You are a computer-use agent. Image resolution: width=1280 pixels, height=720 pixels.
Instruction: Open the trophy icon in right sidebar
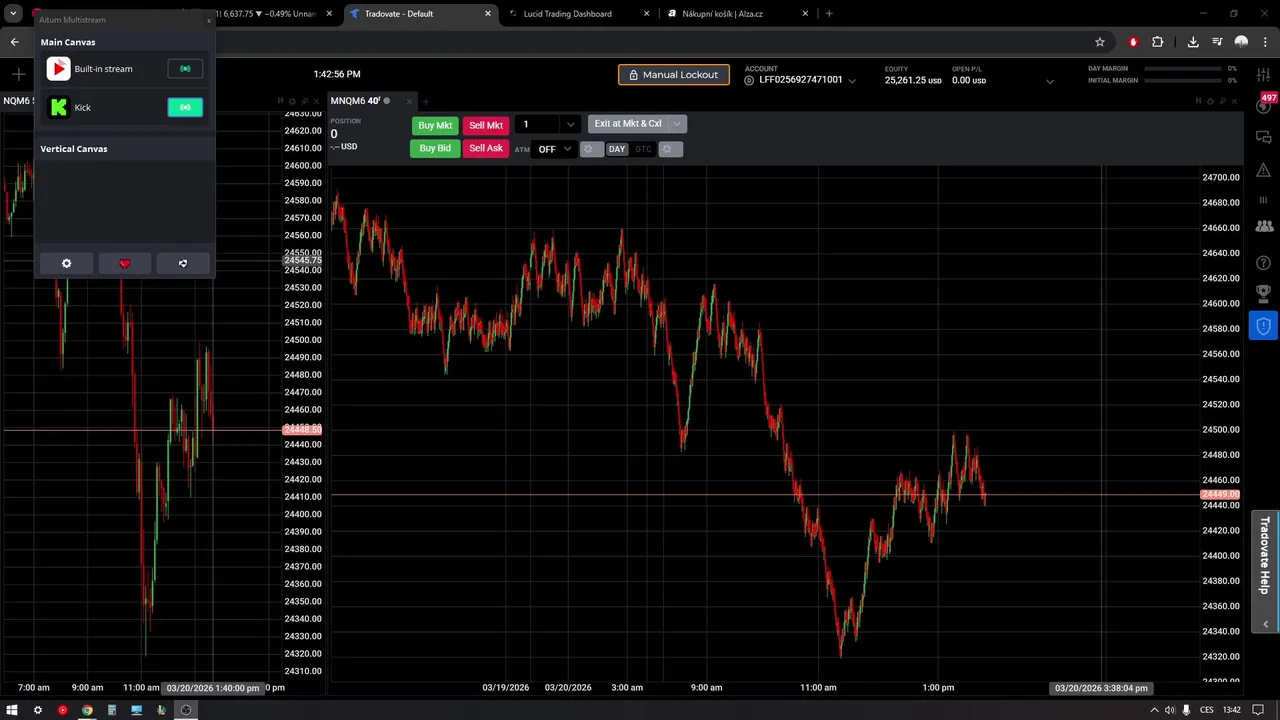coord(1264,293)
